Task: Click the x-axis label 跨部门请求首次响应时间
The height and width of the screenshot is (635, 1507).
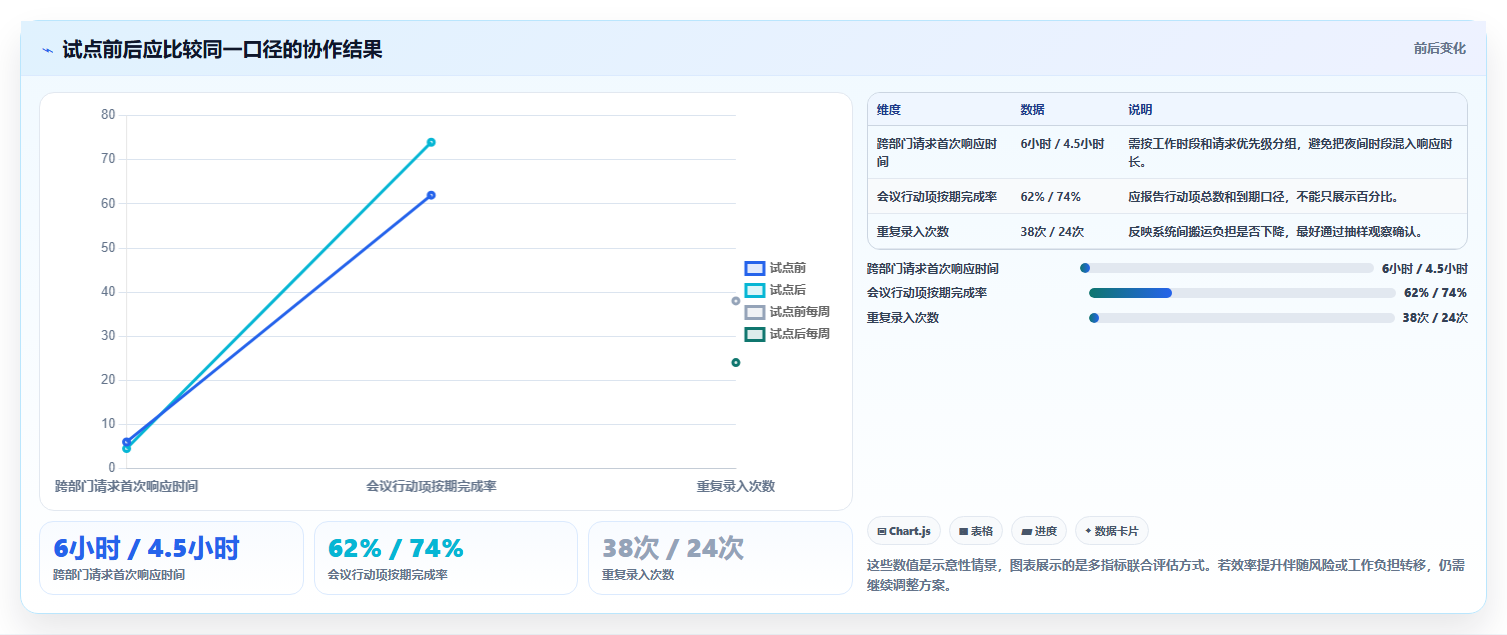Action: pyautogui.click(x=126, y=486)
